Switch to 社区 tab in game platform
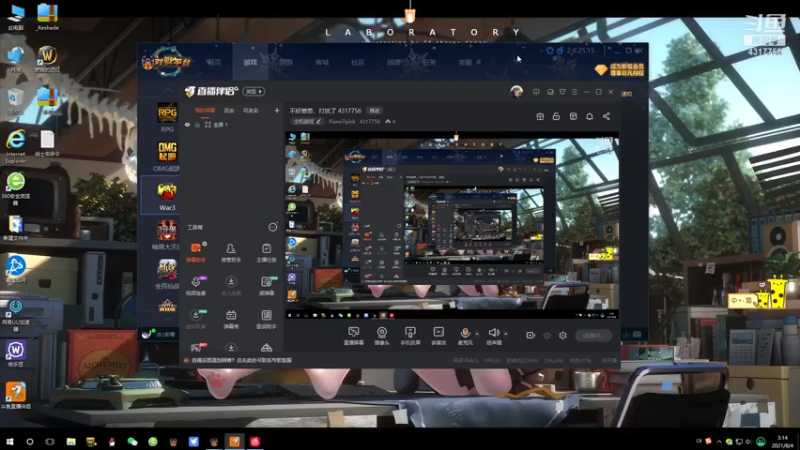 (x=358, y=62)
